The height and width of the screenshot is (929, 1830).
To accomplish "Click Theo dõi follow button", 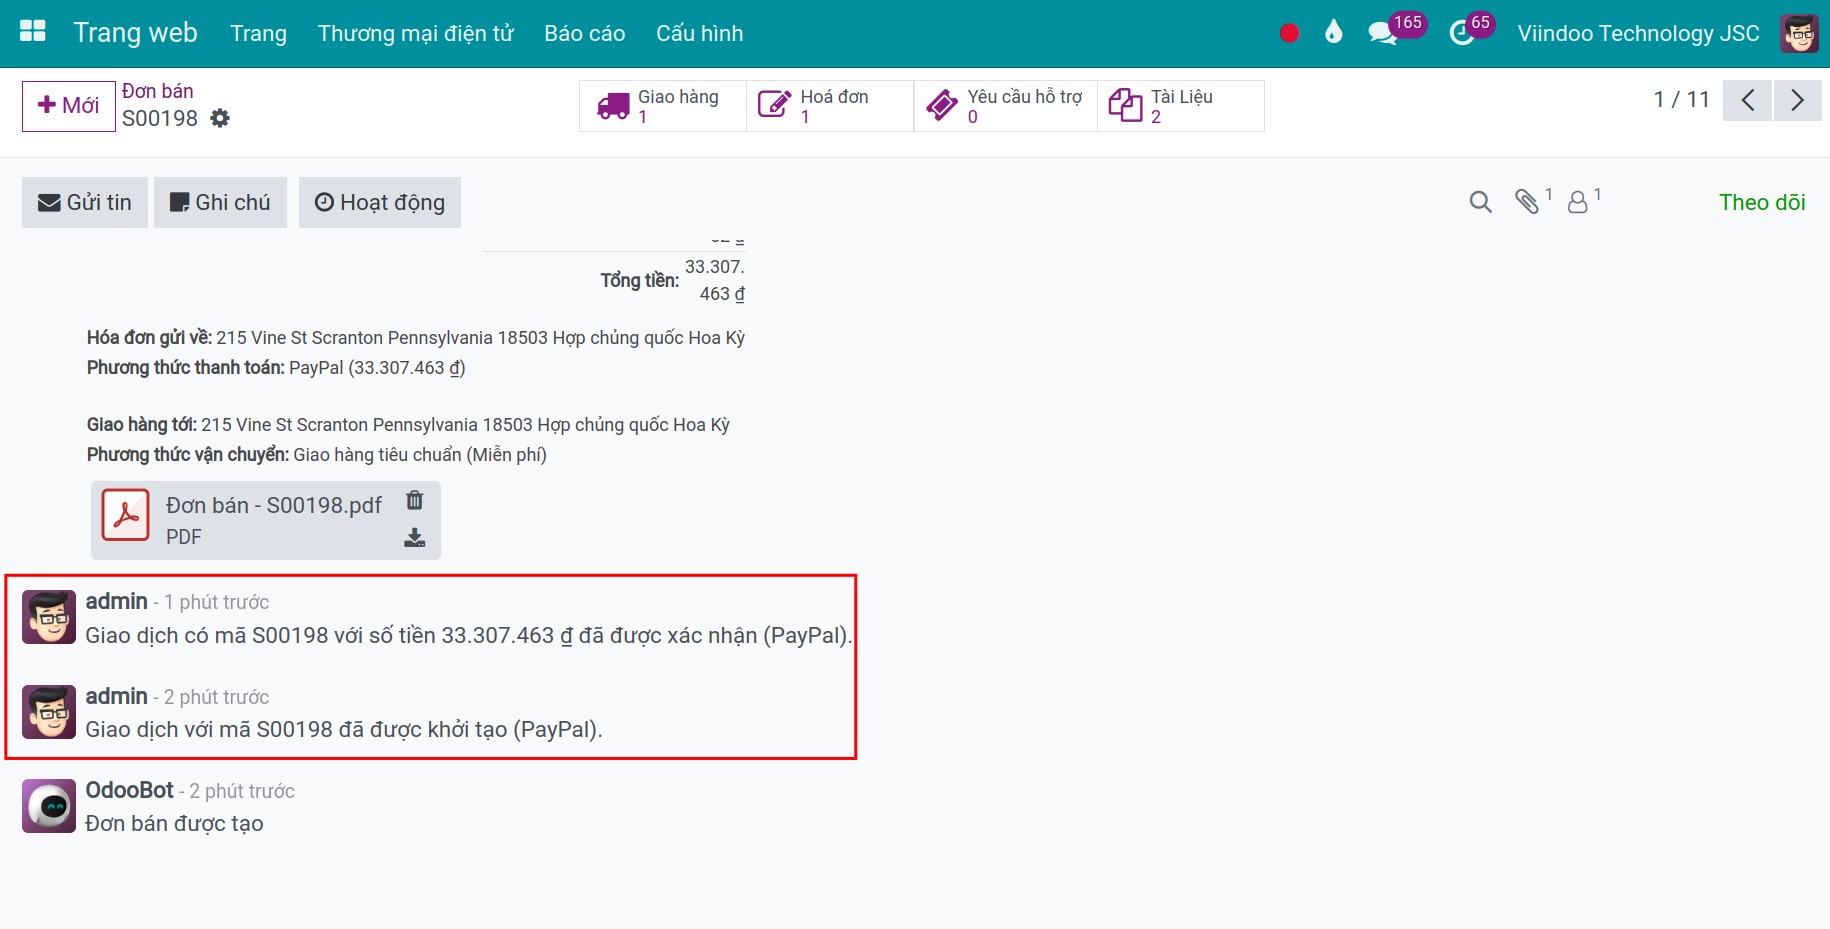I will pos(1762,202).
